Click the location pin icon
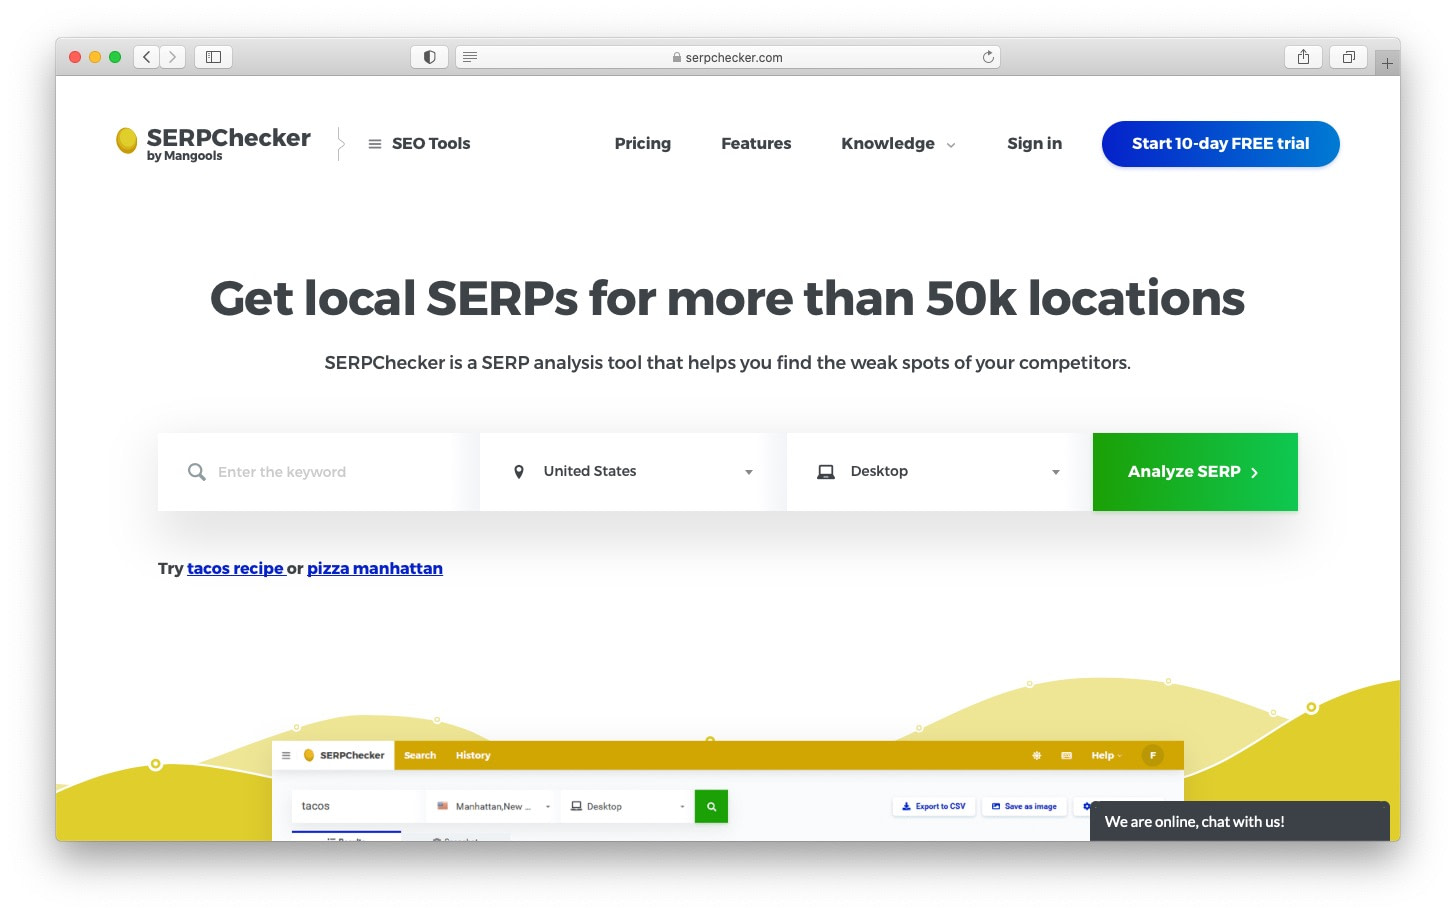1456x915 pixels. pos(518,472)
